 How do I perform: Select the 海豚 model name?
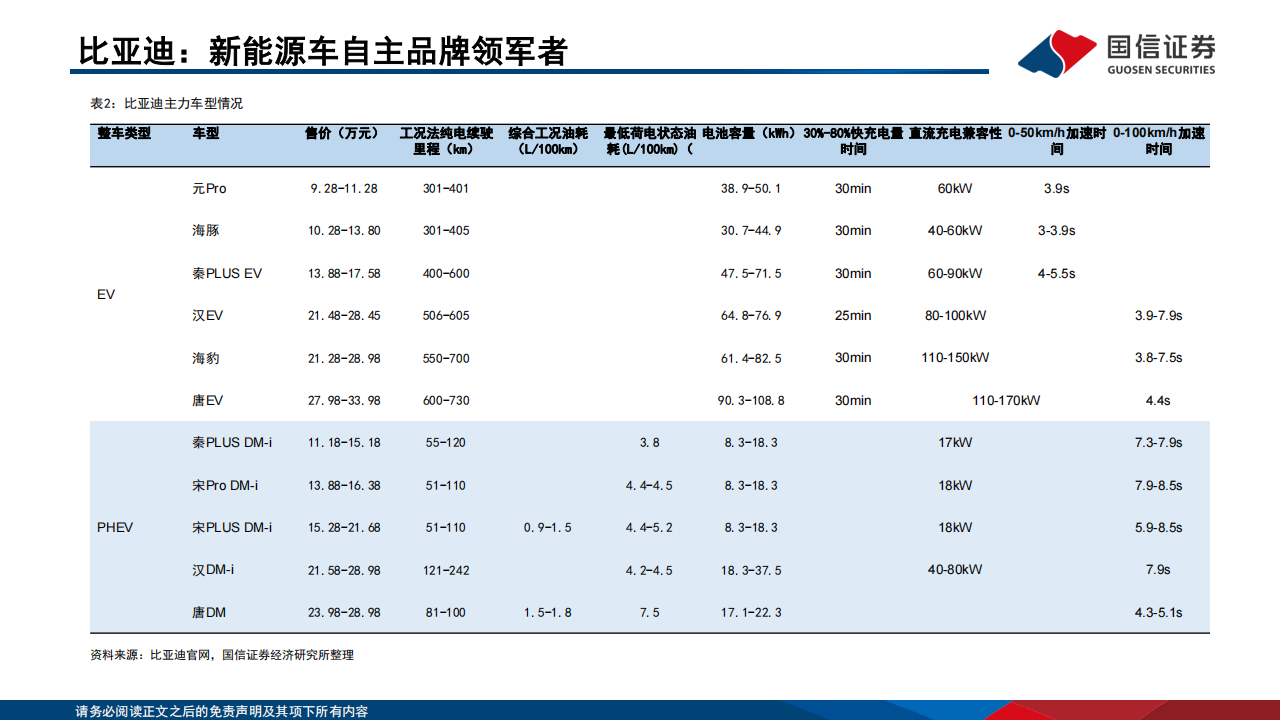[206, 230]
